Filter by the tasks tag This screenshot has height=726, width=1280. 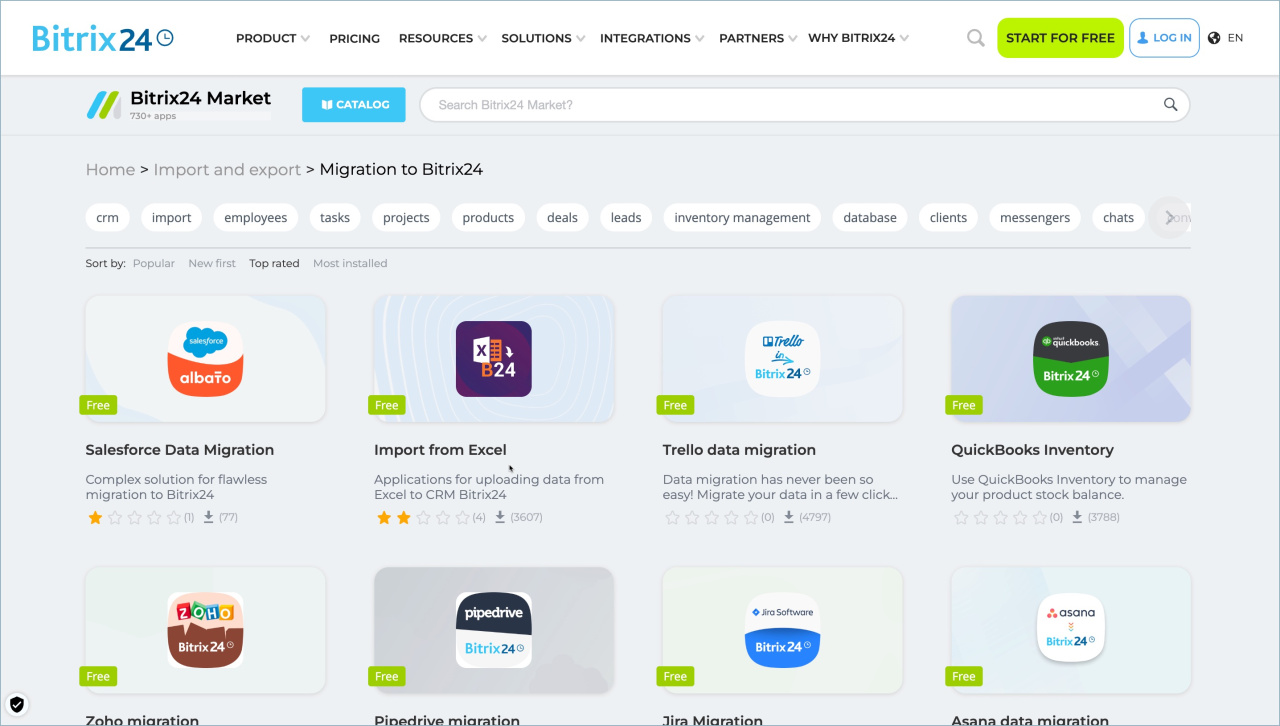point(335,218)
